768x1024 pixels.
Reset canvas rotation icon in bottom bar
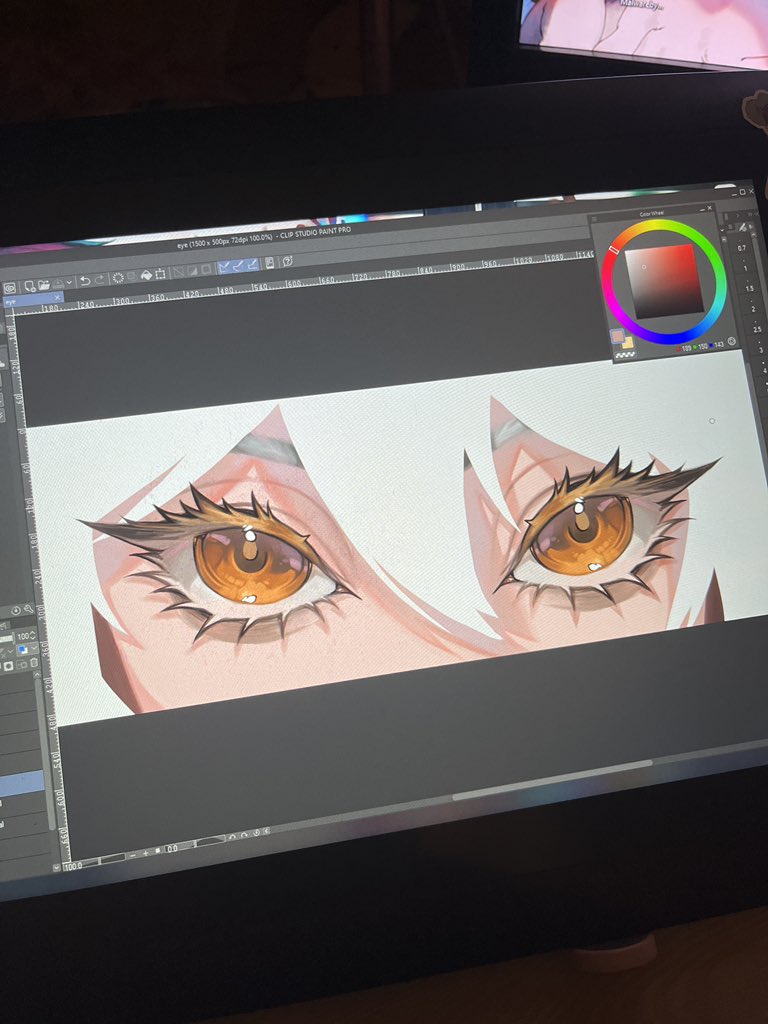[x=257, y=833]
